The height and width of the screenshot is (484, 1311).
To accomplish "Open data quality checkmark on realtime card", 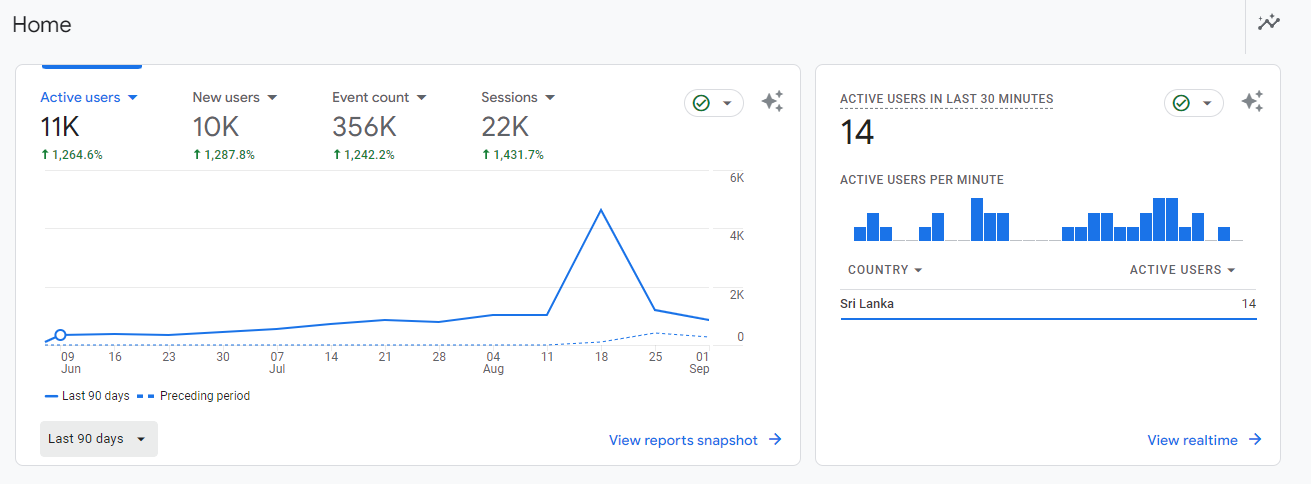I will coord(1194,103).
